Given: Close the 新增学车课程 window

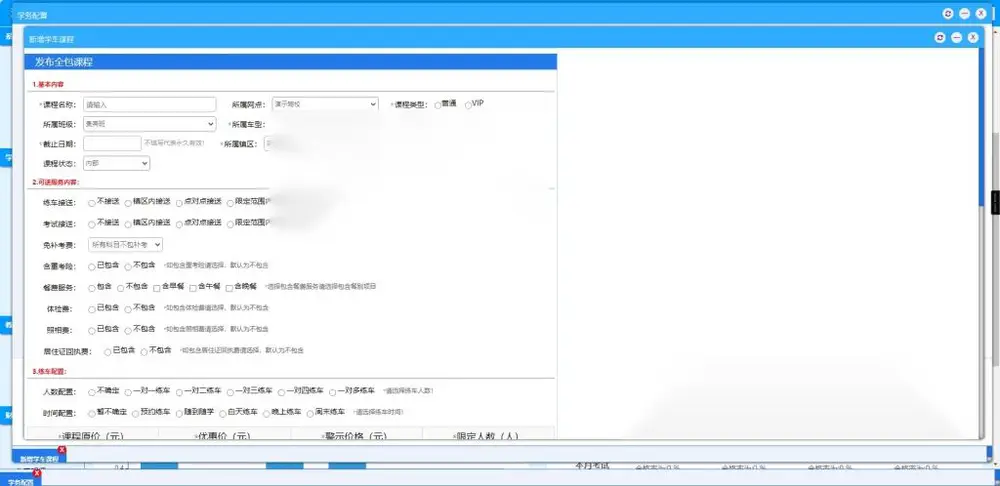Looking at the screenshot, I should click(x=973, y=38).
